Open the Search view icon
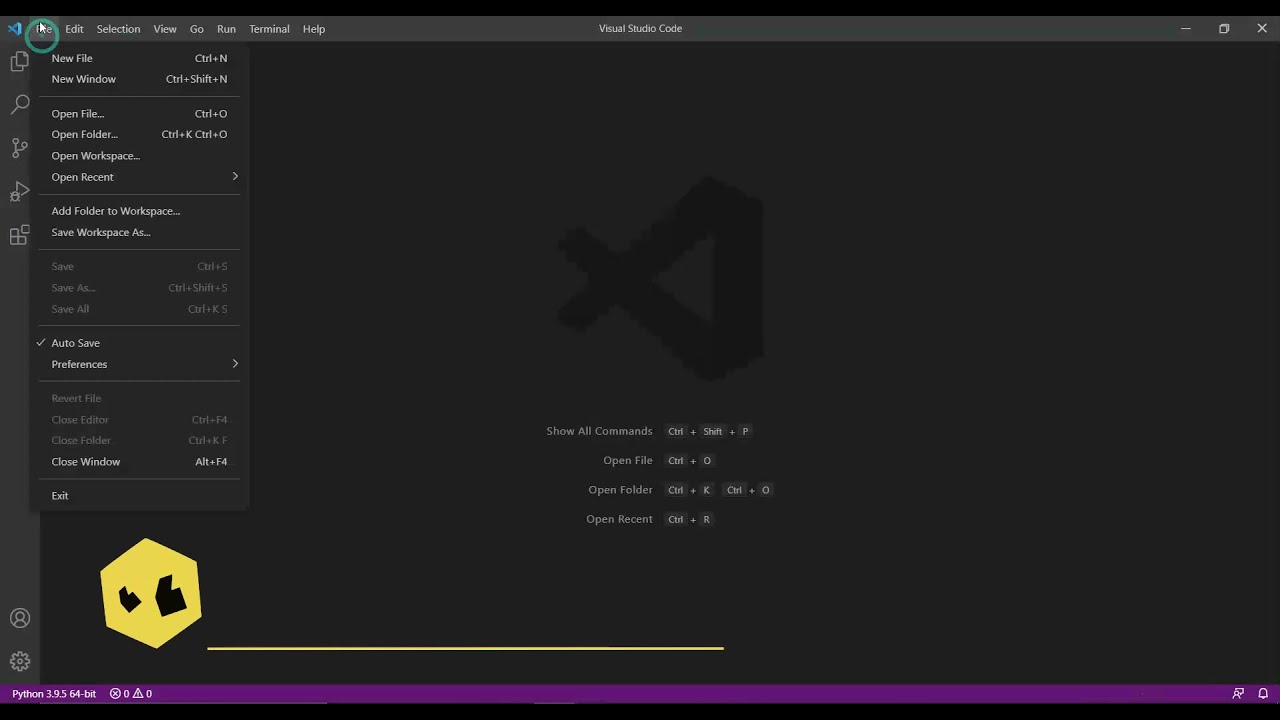This screenshot has width=1280, height=720. 19,105
